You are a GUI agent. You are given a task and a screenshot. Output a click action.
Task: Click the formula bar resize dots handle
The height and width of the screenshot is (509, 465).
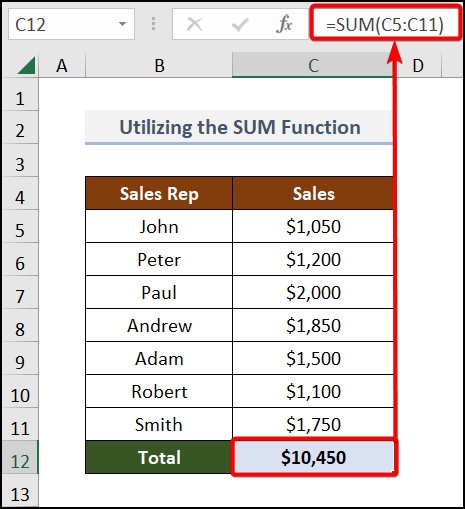[153, 24]
